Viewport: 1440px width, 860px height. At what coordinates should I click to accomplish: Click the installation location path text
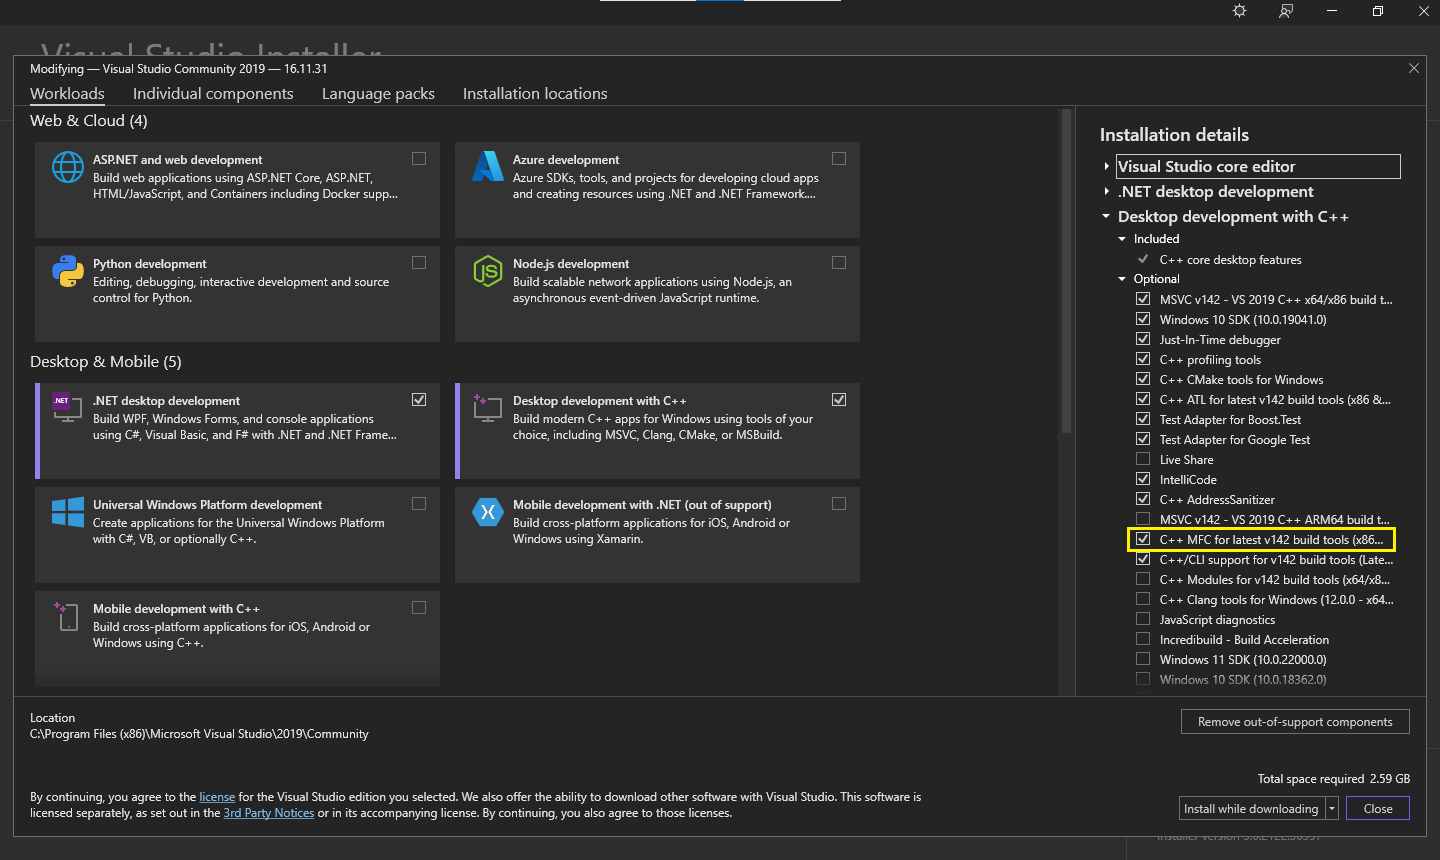199,734
